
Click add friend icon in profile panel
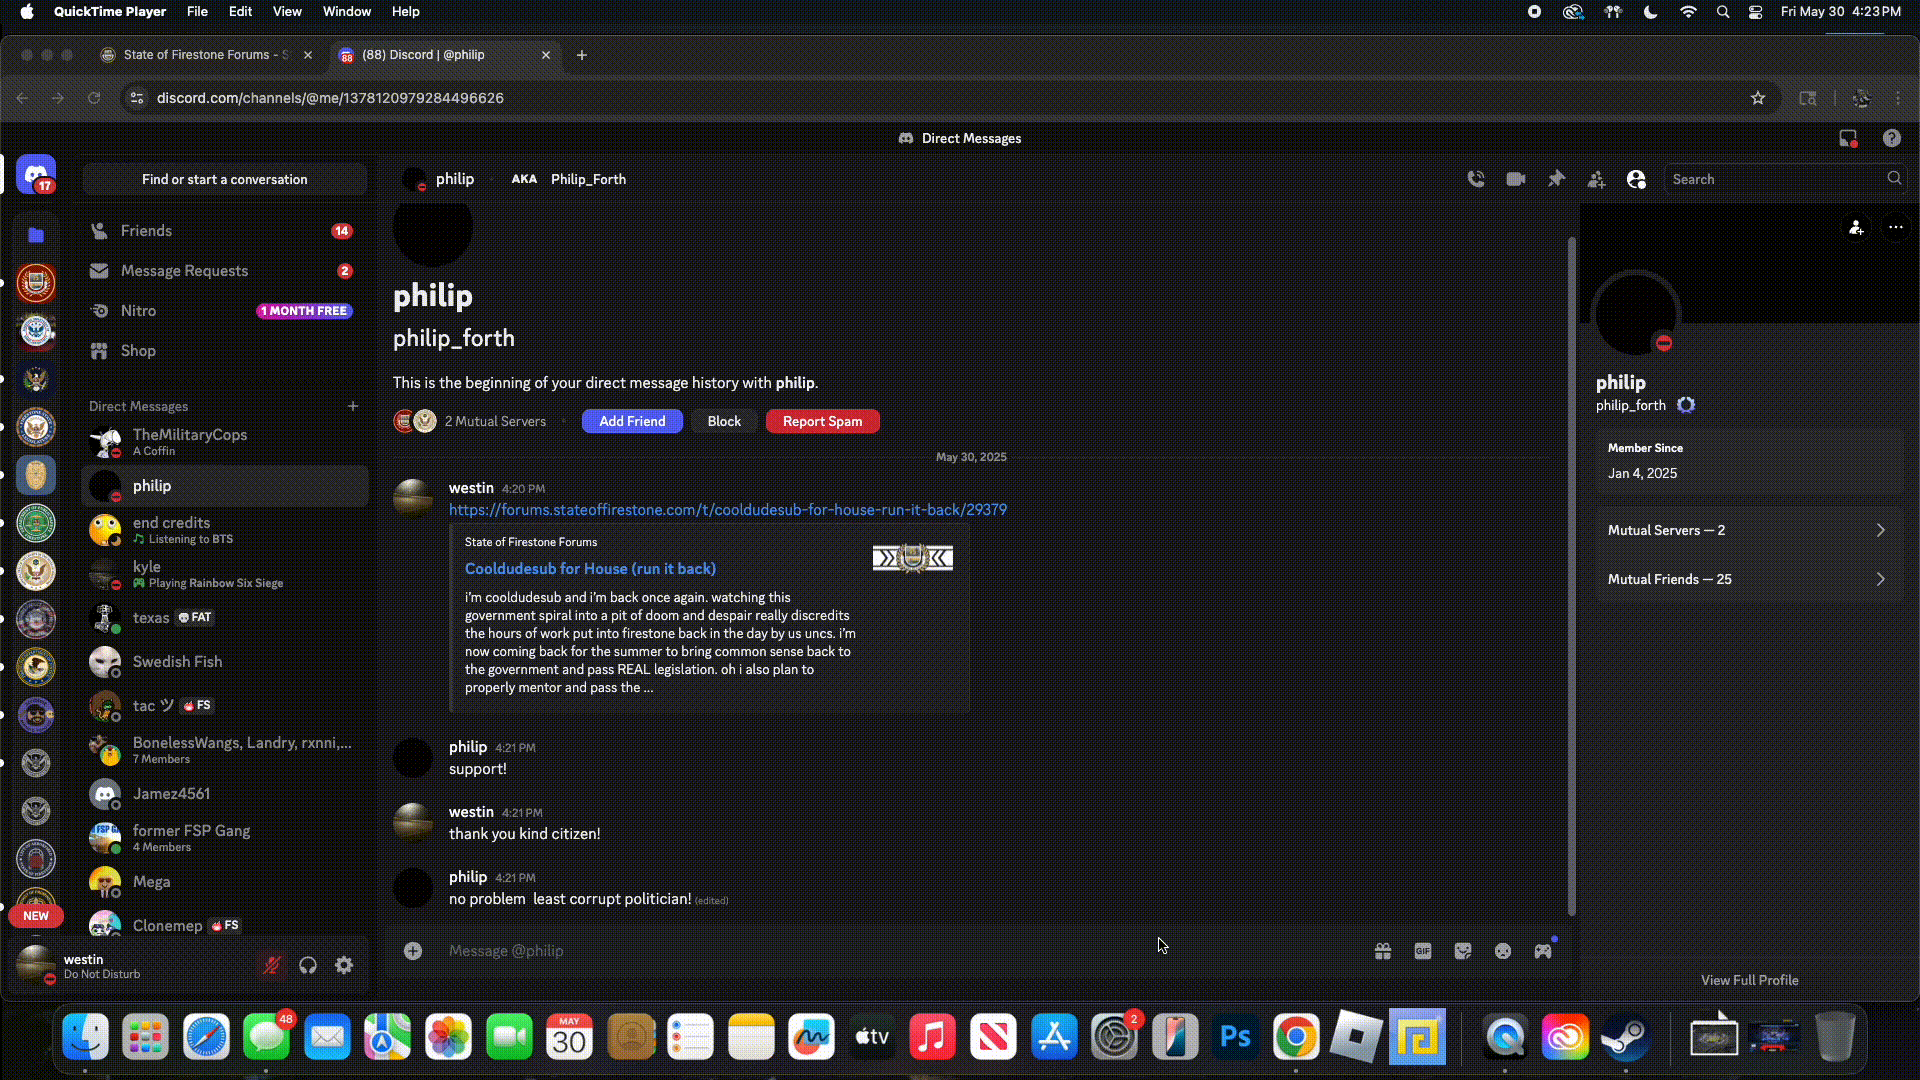(1856, 228)
